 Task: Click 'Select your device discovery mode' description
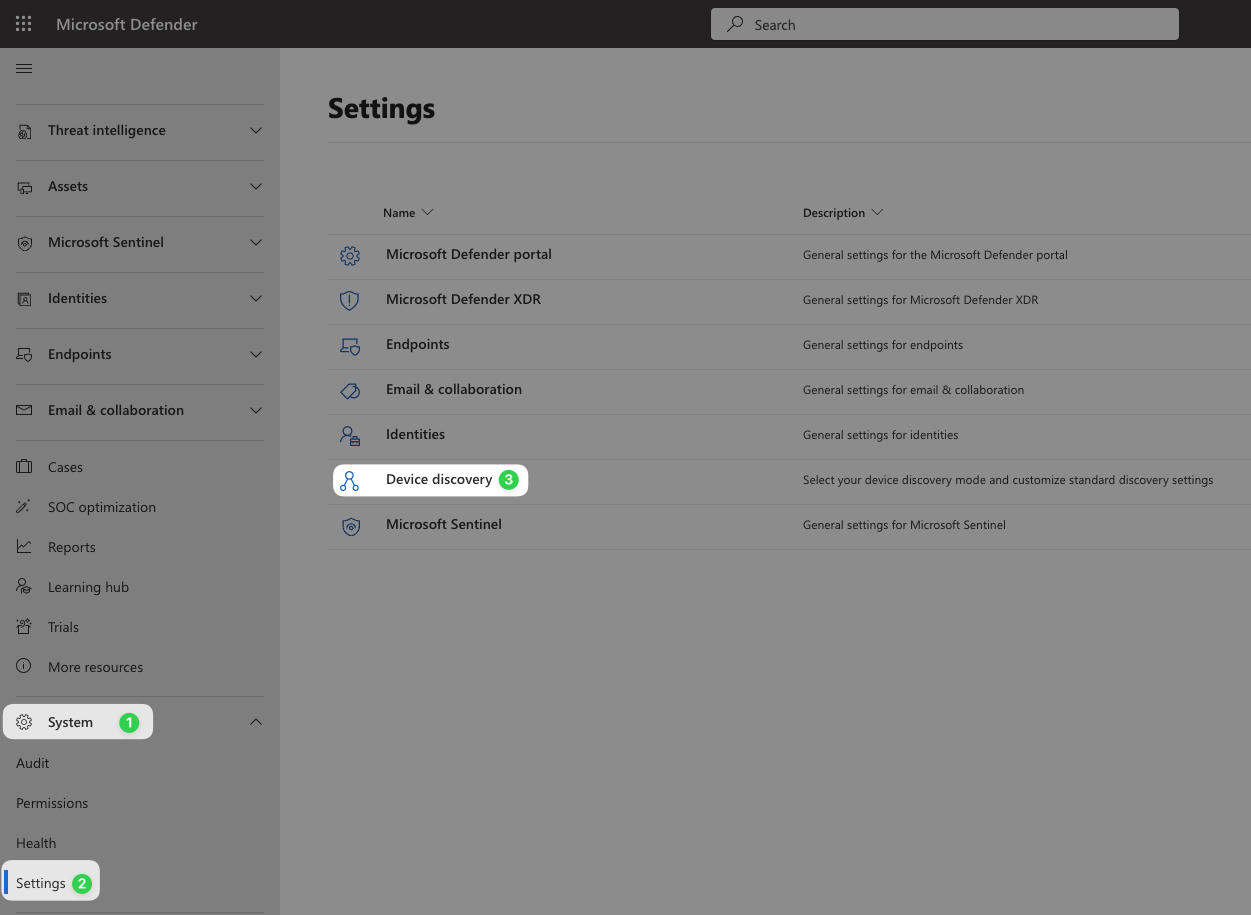1008,480
